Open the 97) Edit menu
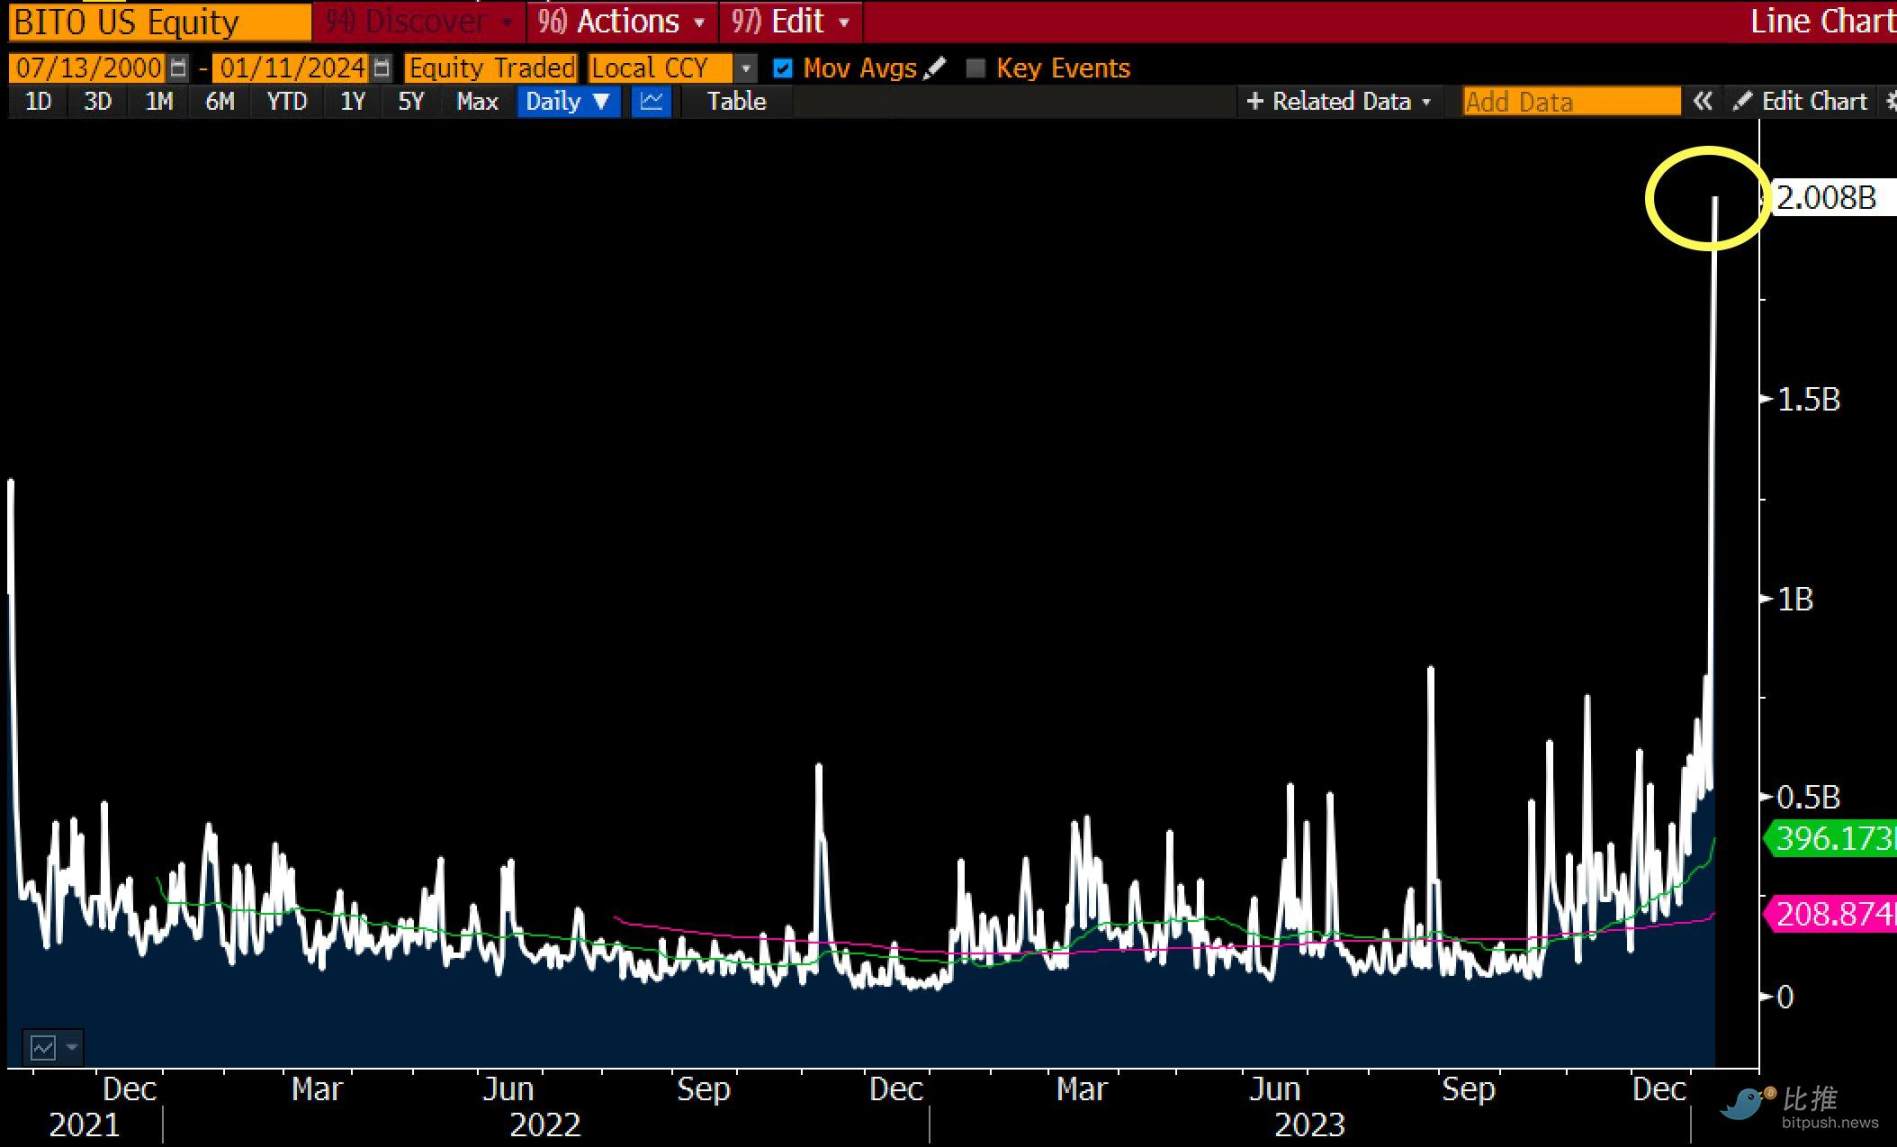1897x1147 pixels. click(x=790, y=21)
